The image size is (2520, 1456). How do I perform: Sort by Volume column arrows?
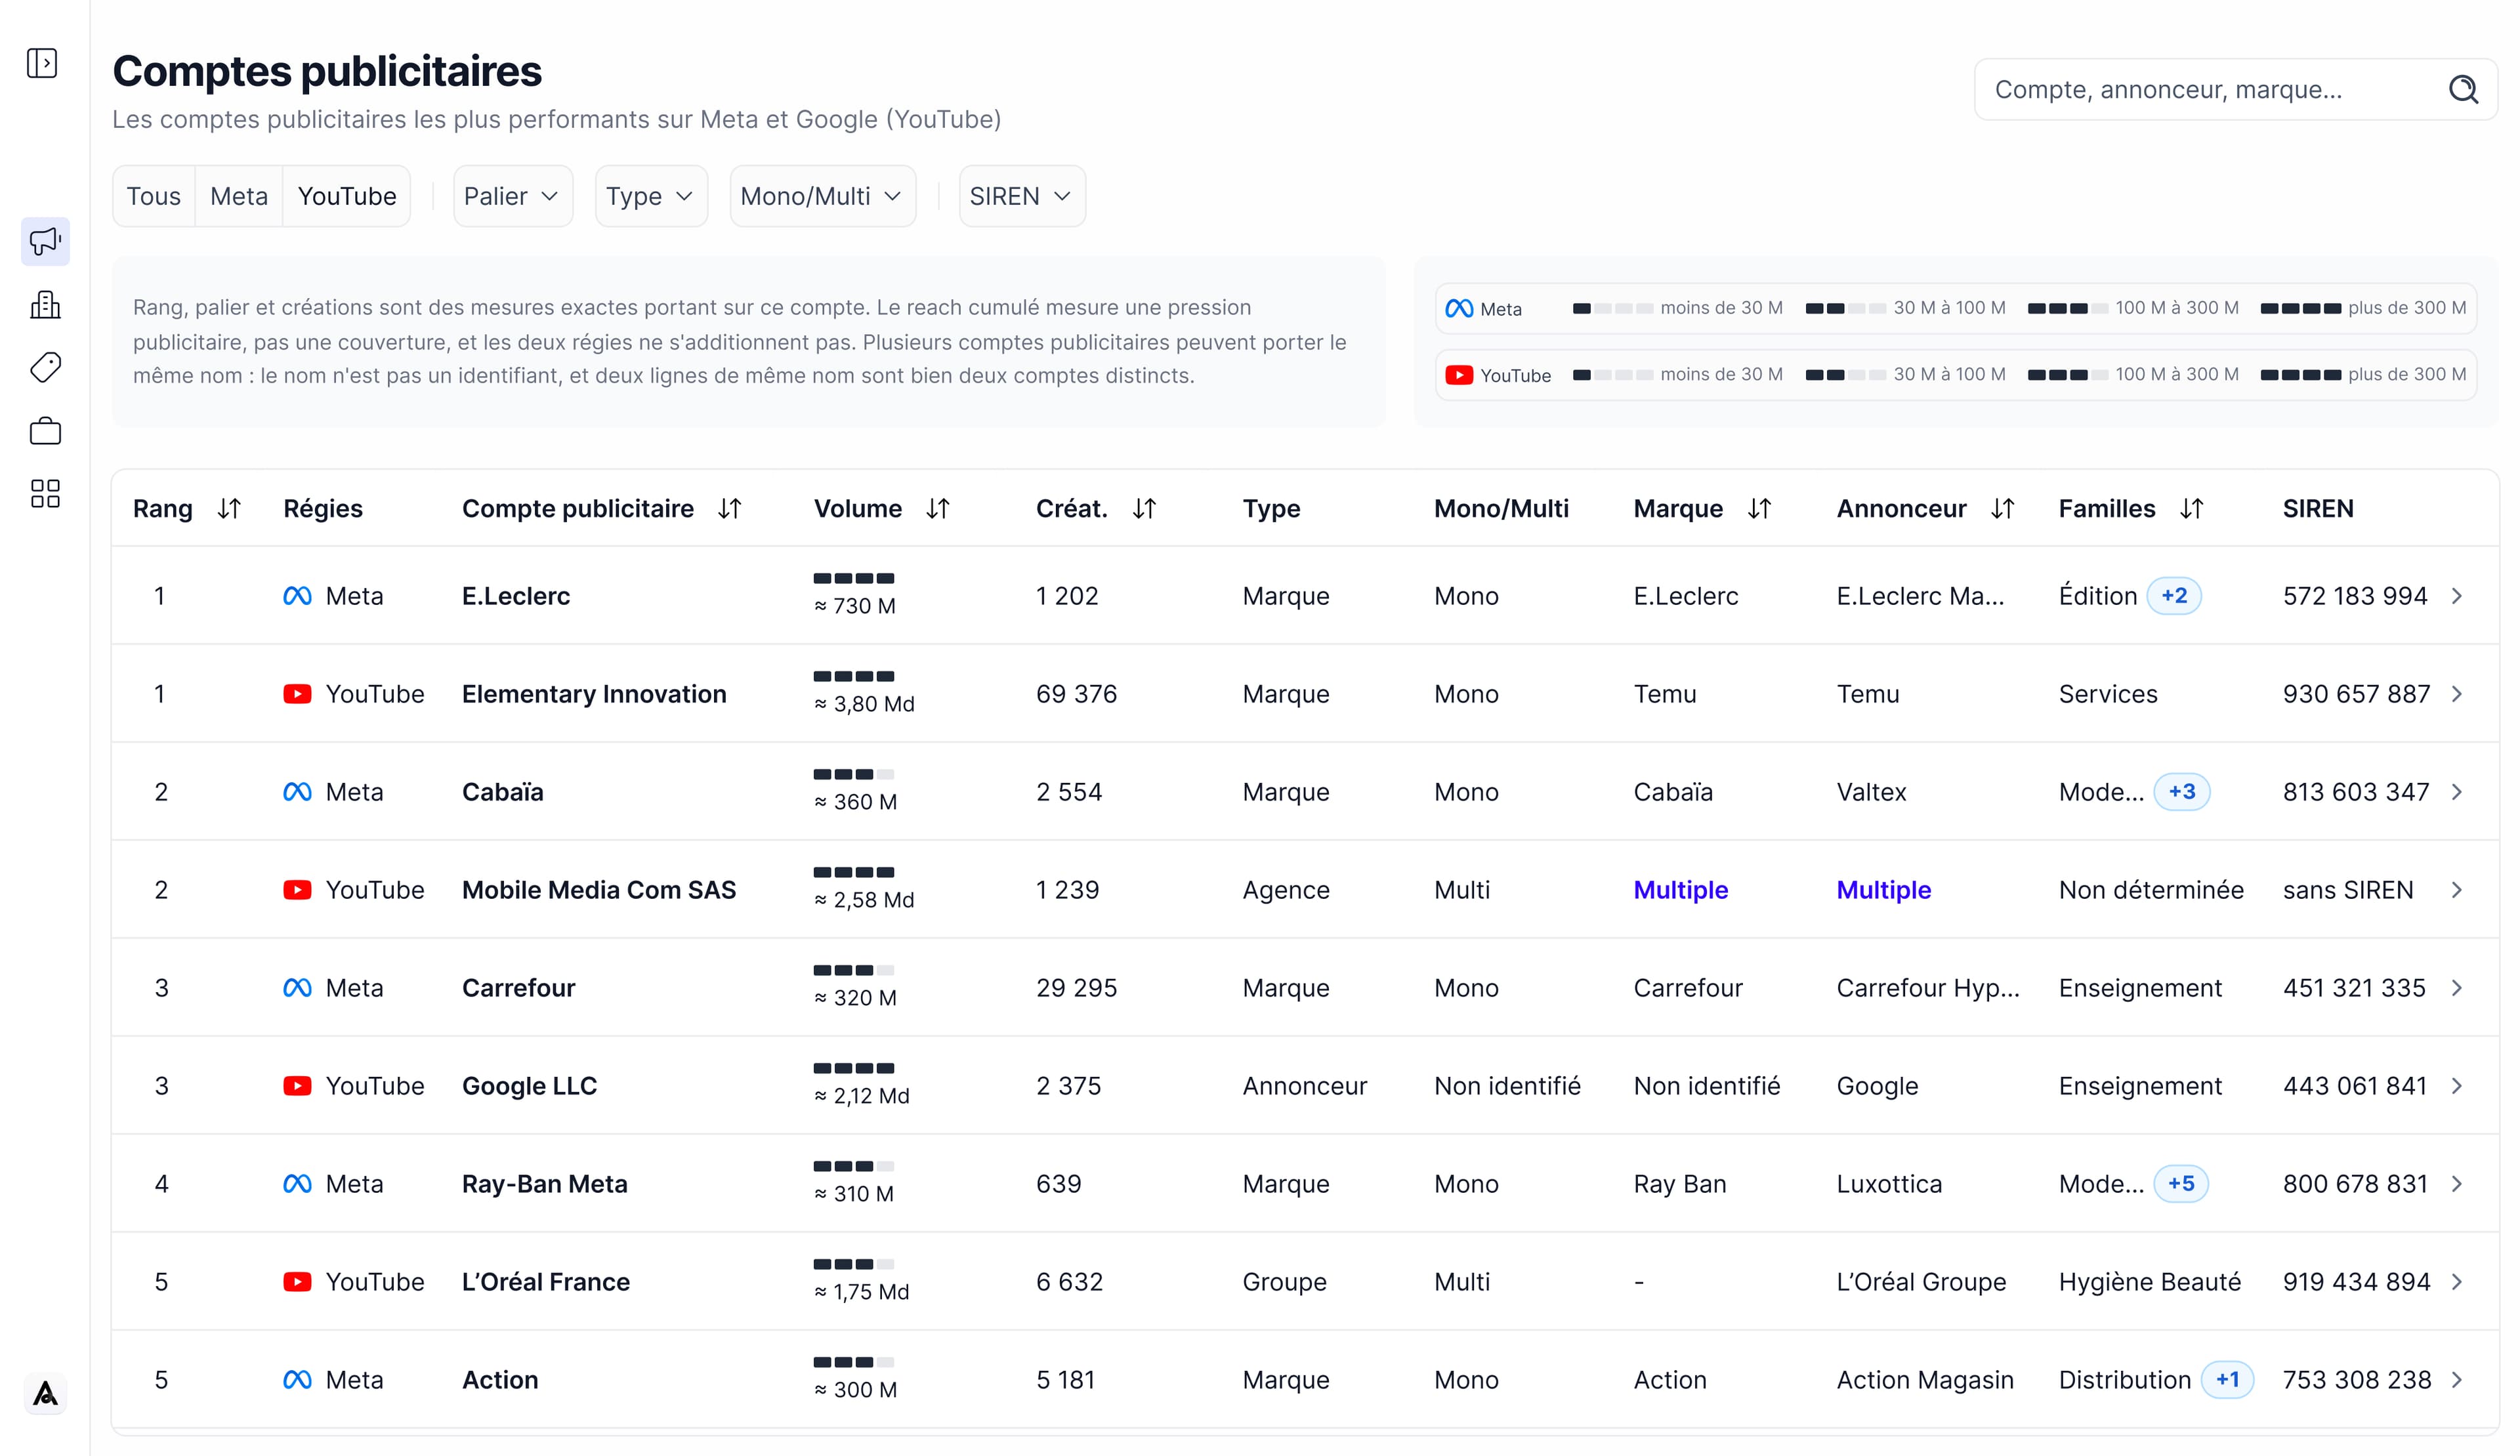click(x=938, y=509)
